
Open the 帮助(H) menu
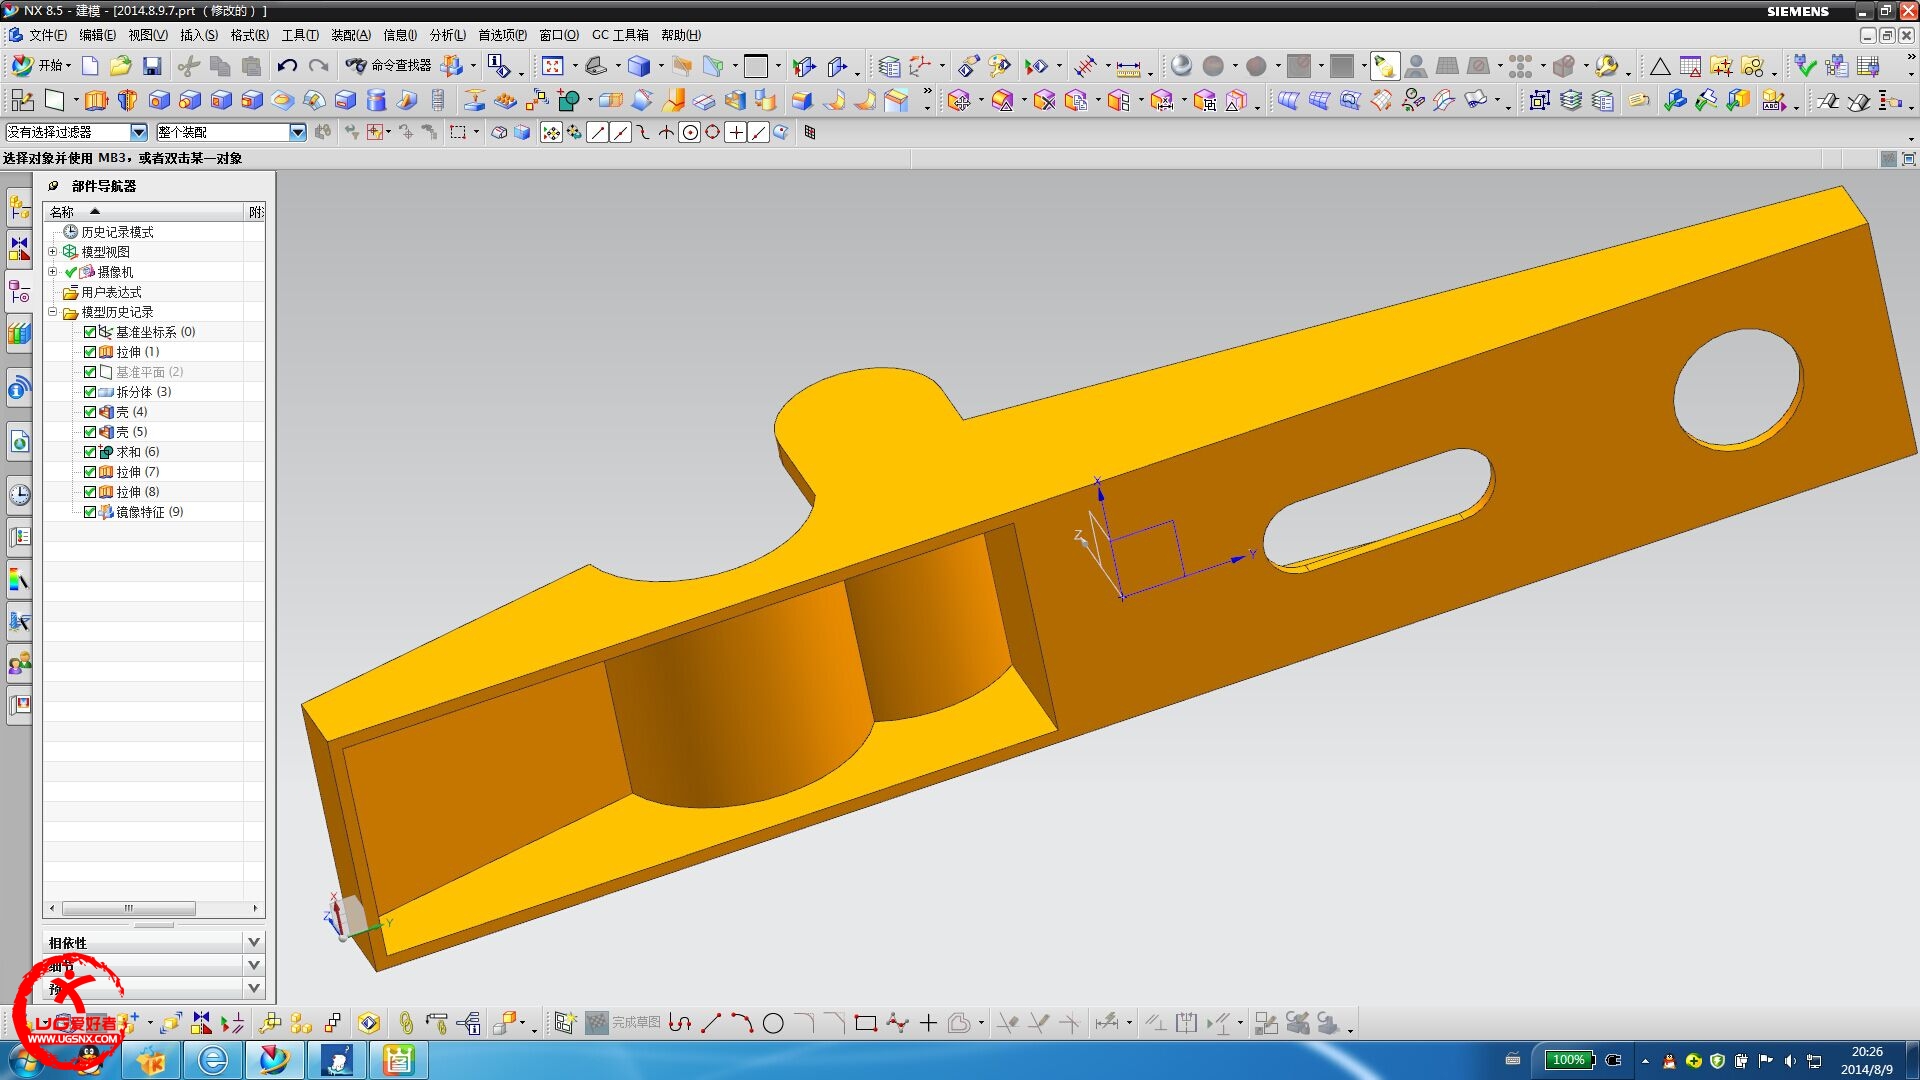tap(681, 35)
